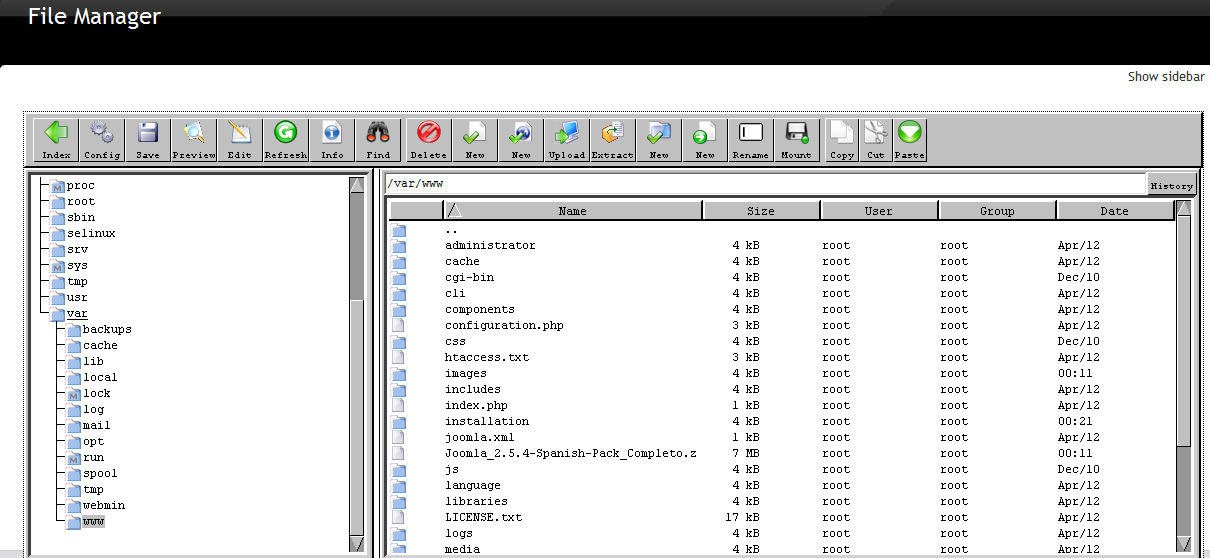Open the History button beside the path
This screenshot has height=558, width=1210.
click(x=1171, y=185)
